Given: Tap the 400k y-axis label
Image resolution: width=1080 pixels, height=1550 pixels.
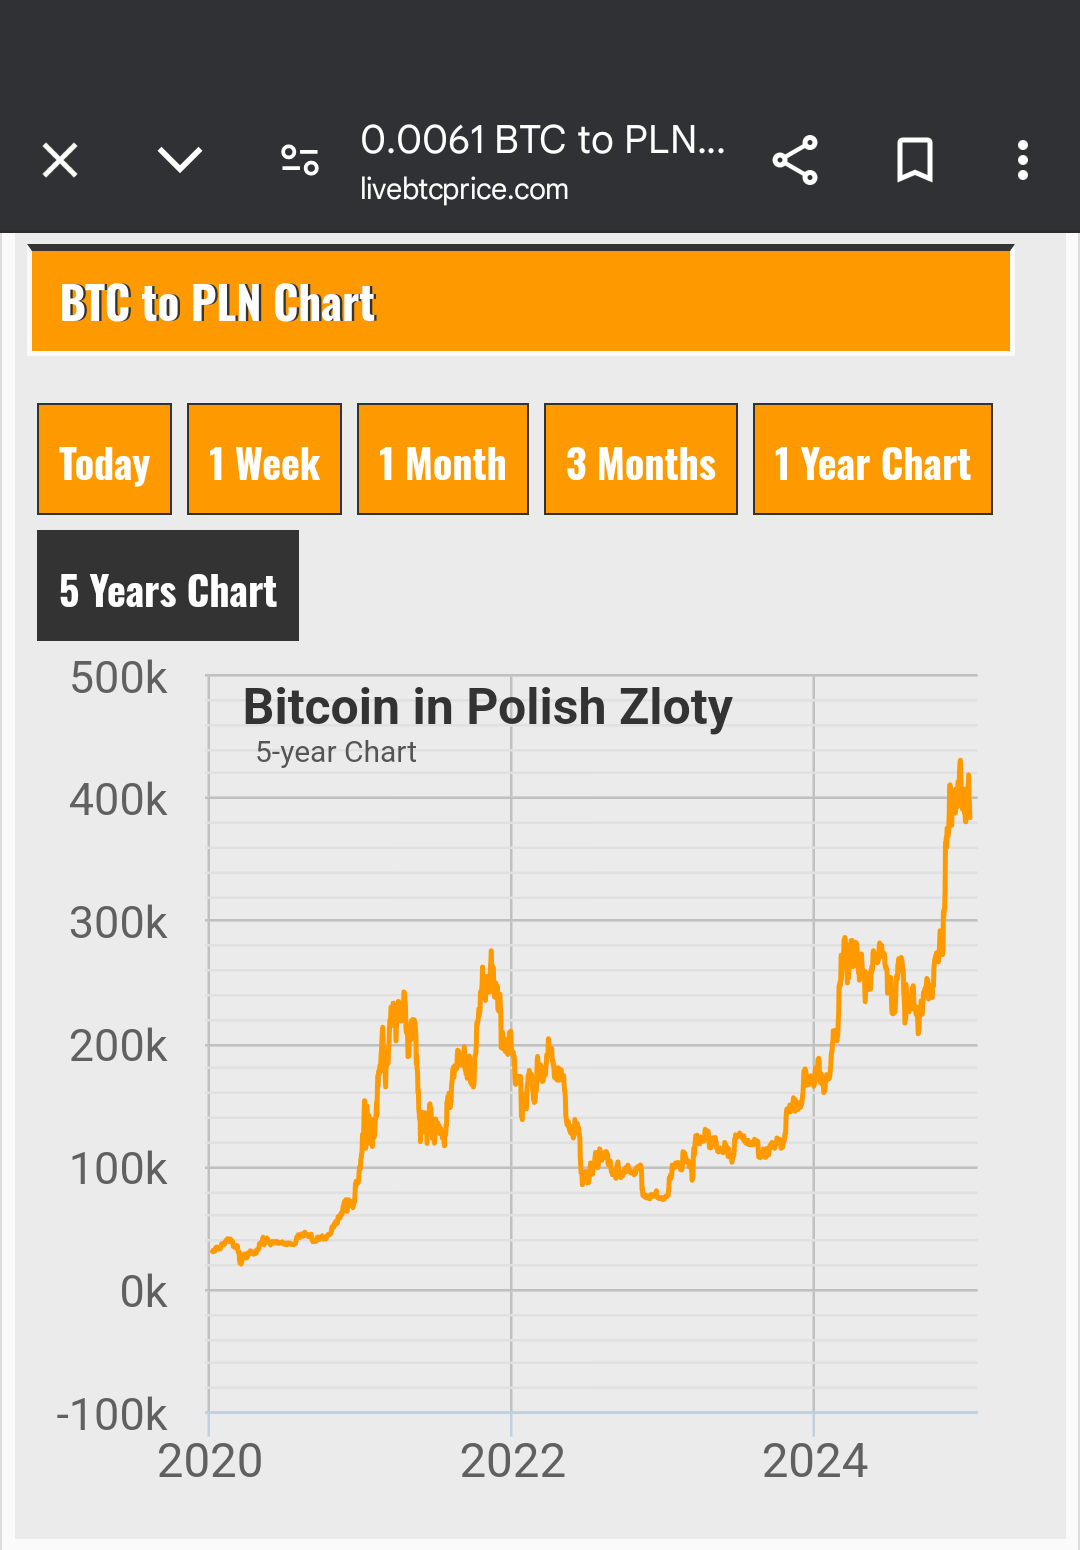Looking at the screenshot, I should coord(118,800).
